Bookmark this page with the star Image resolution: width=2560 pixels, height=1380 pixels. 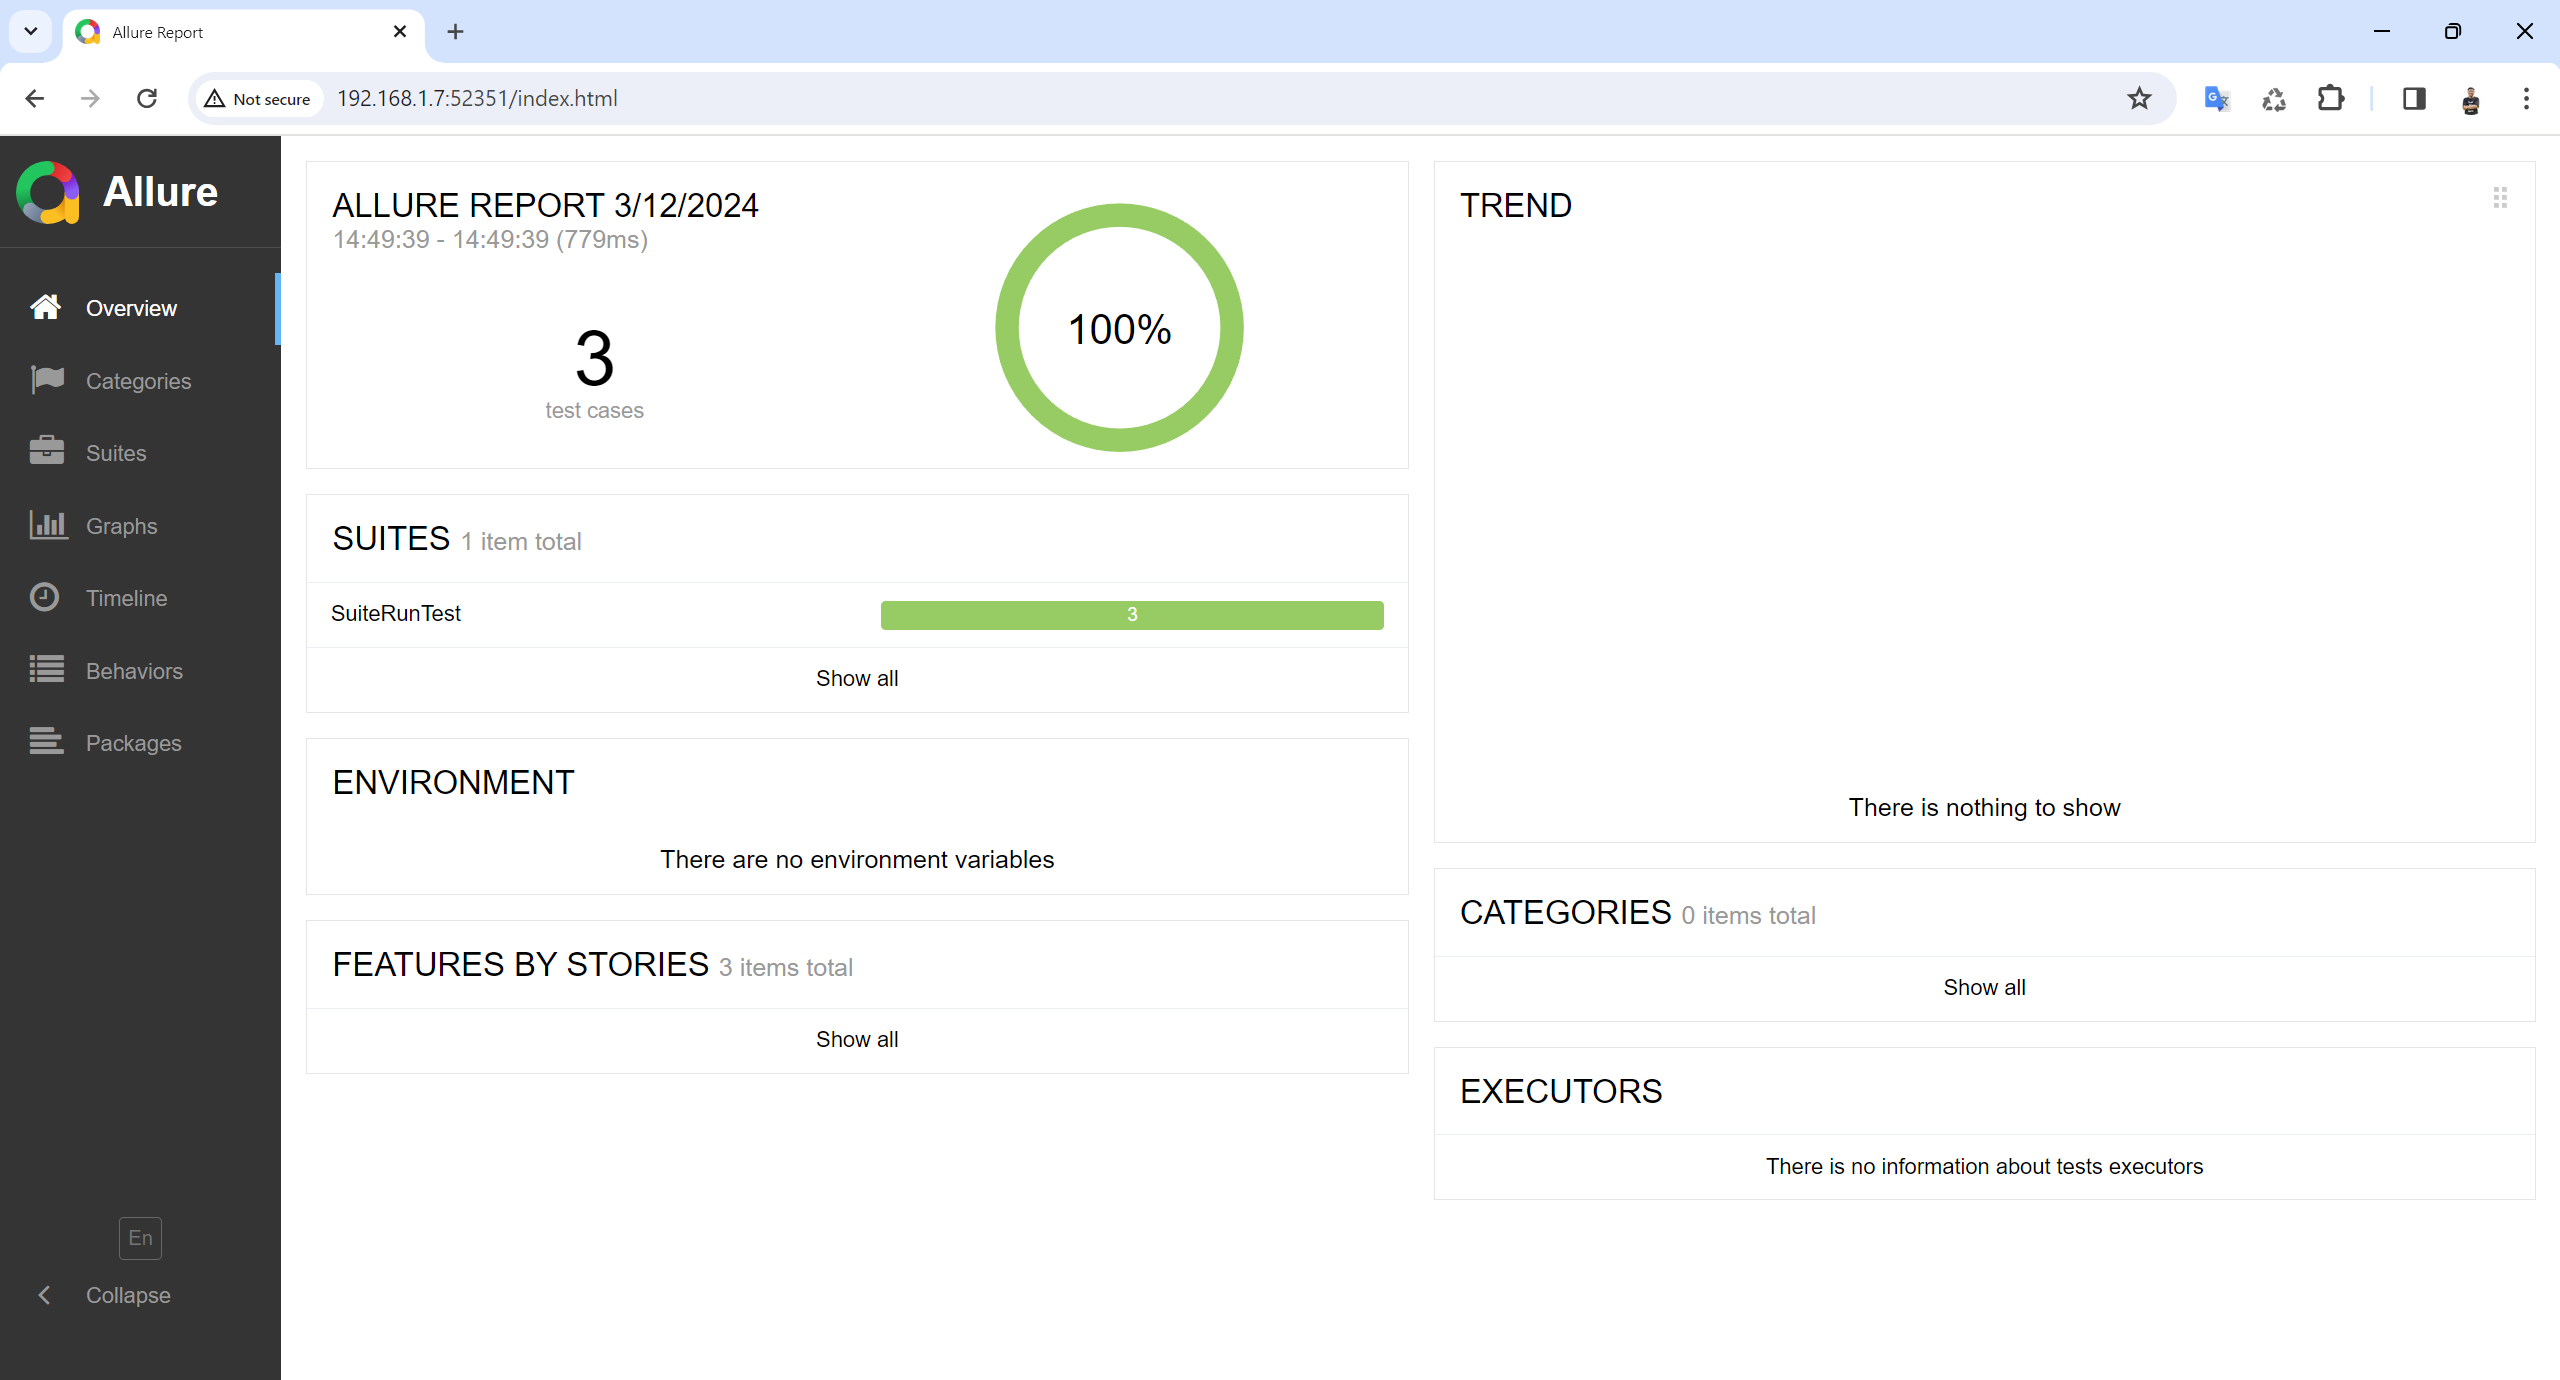click(2139, 98)
